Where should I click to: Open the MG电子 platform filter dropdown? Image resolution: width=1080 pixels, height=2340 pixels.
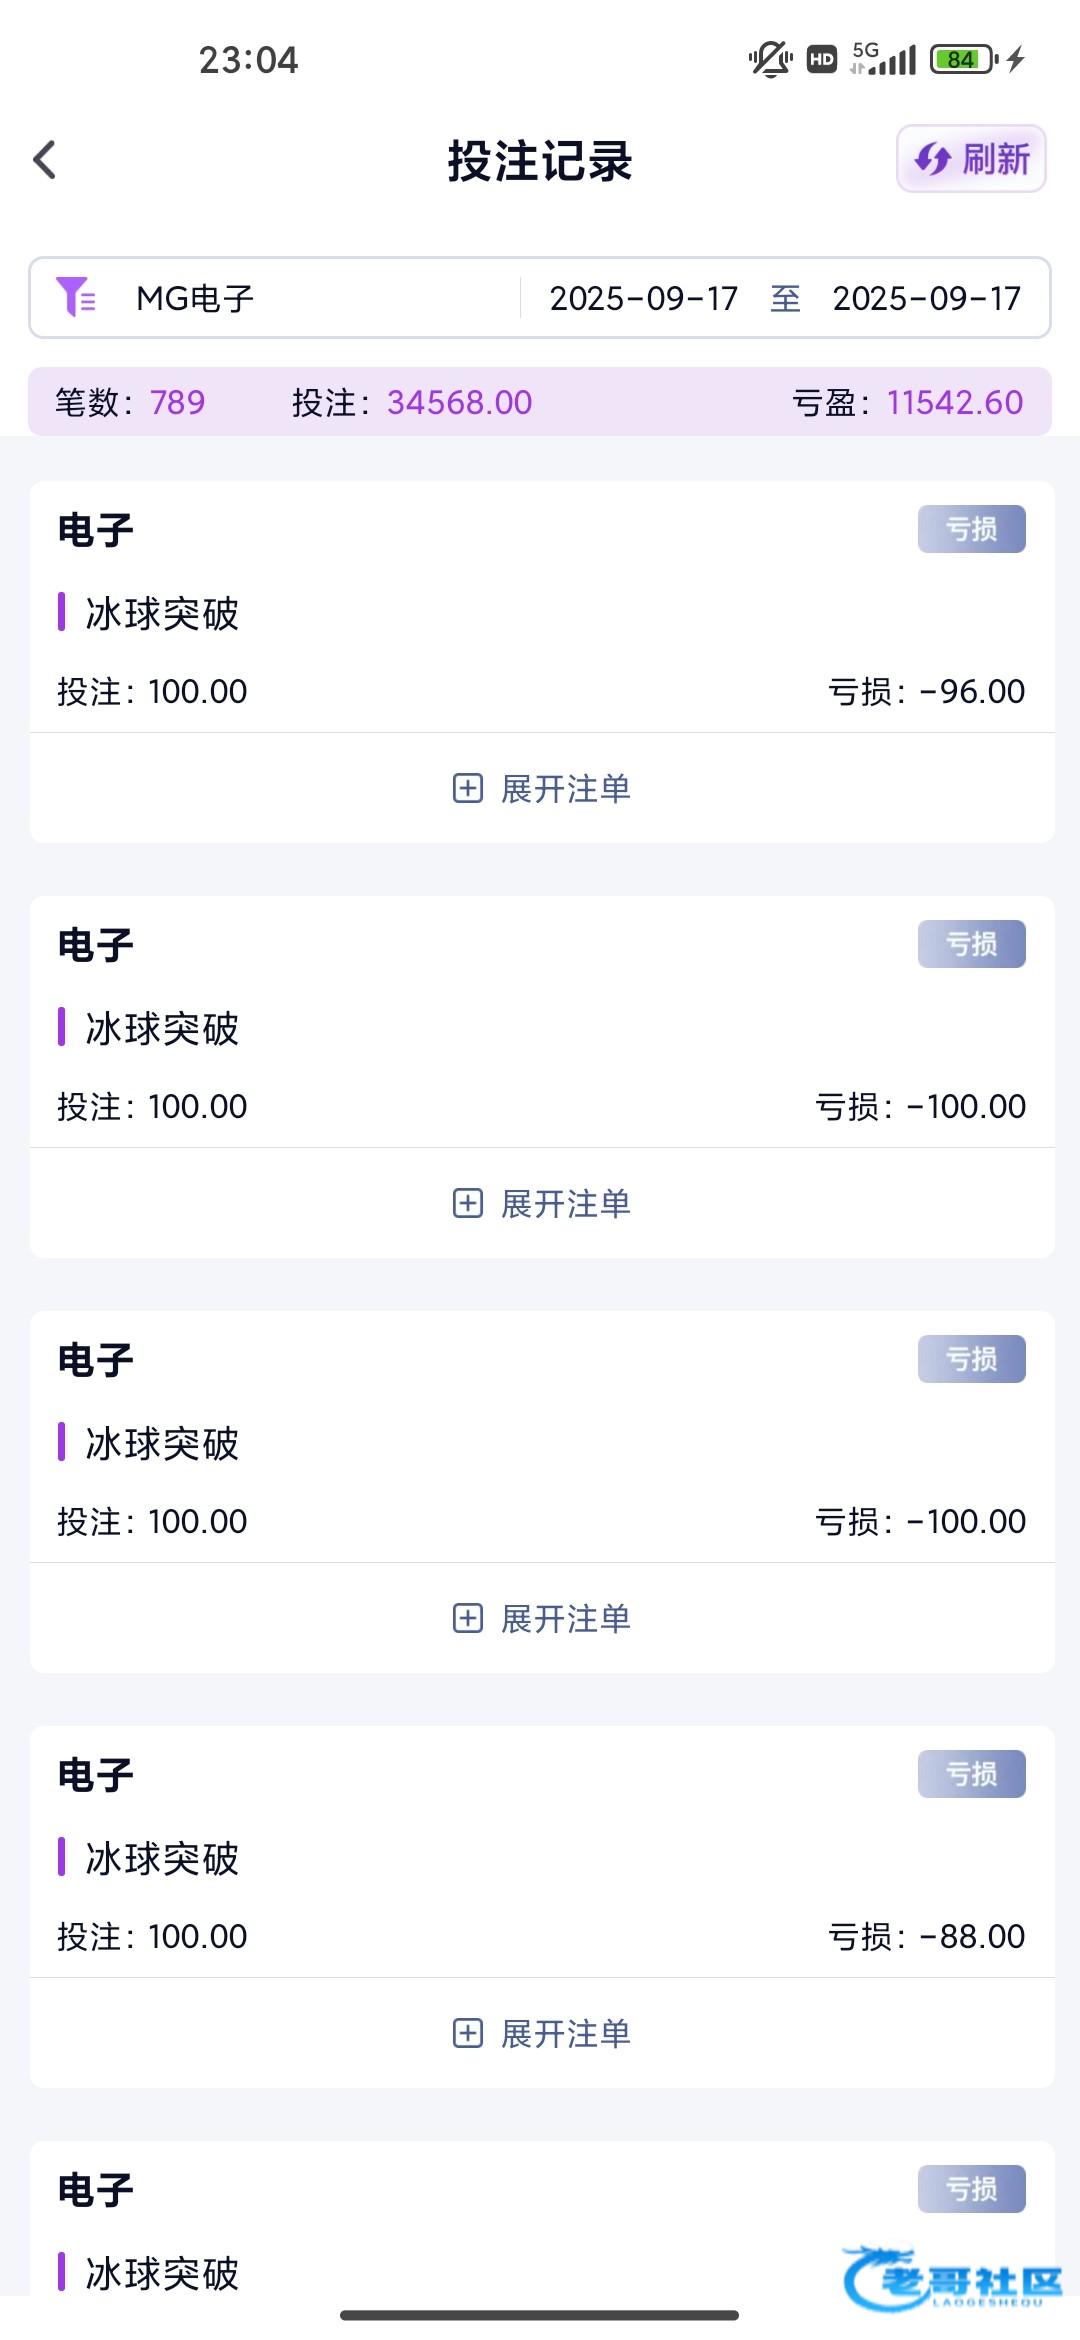196,298
